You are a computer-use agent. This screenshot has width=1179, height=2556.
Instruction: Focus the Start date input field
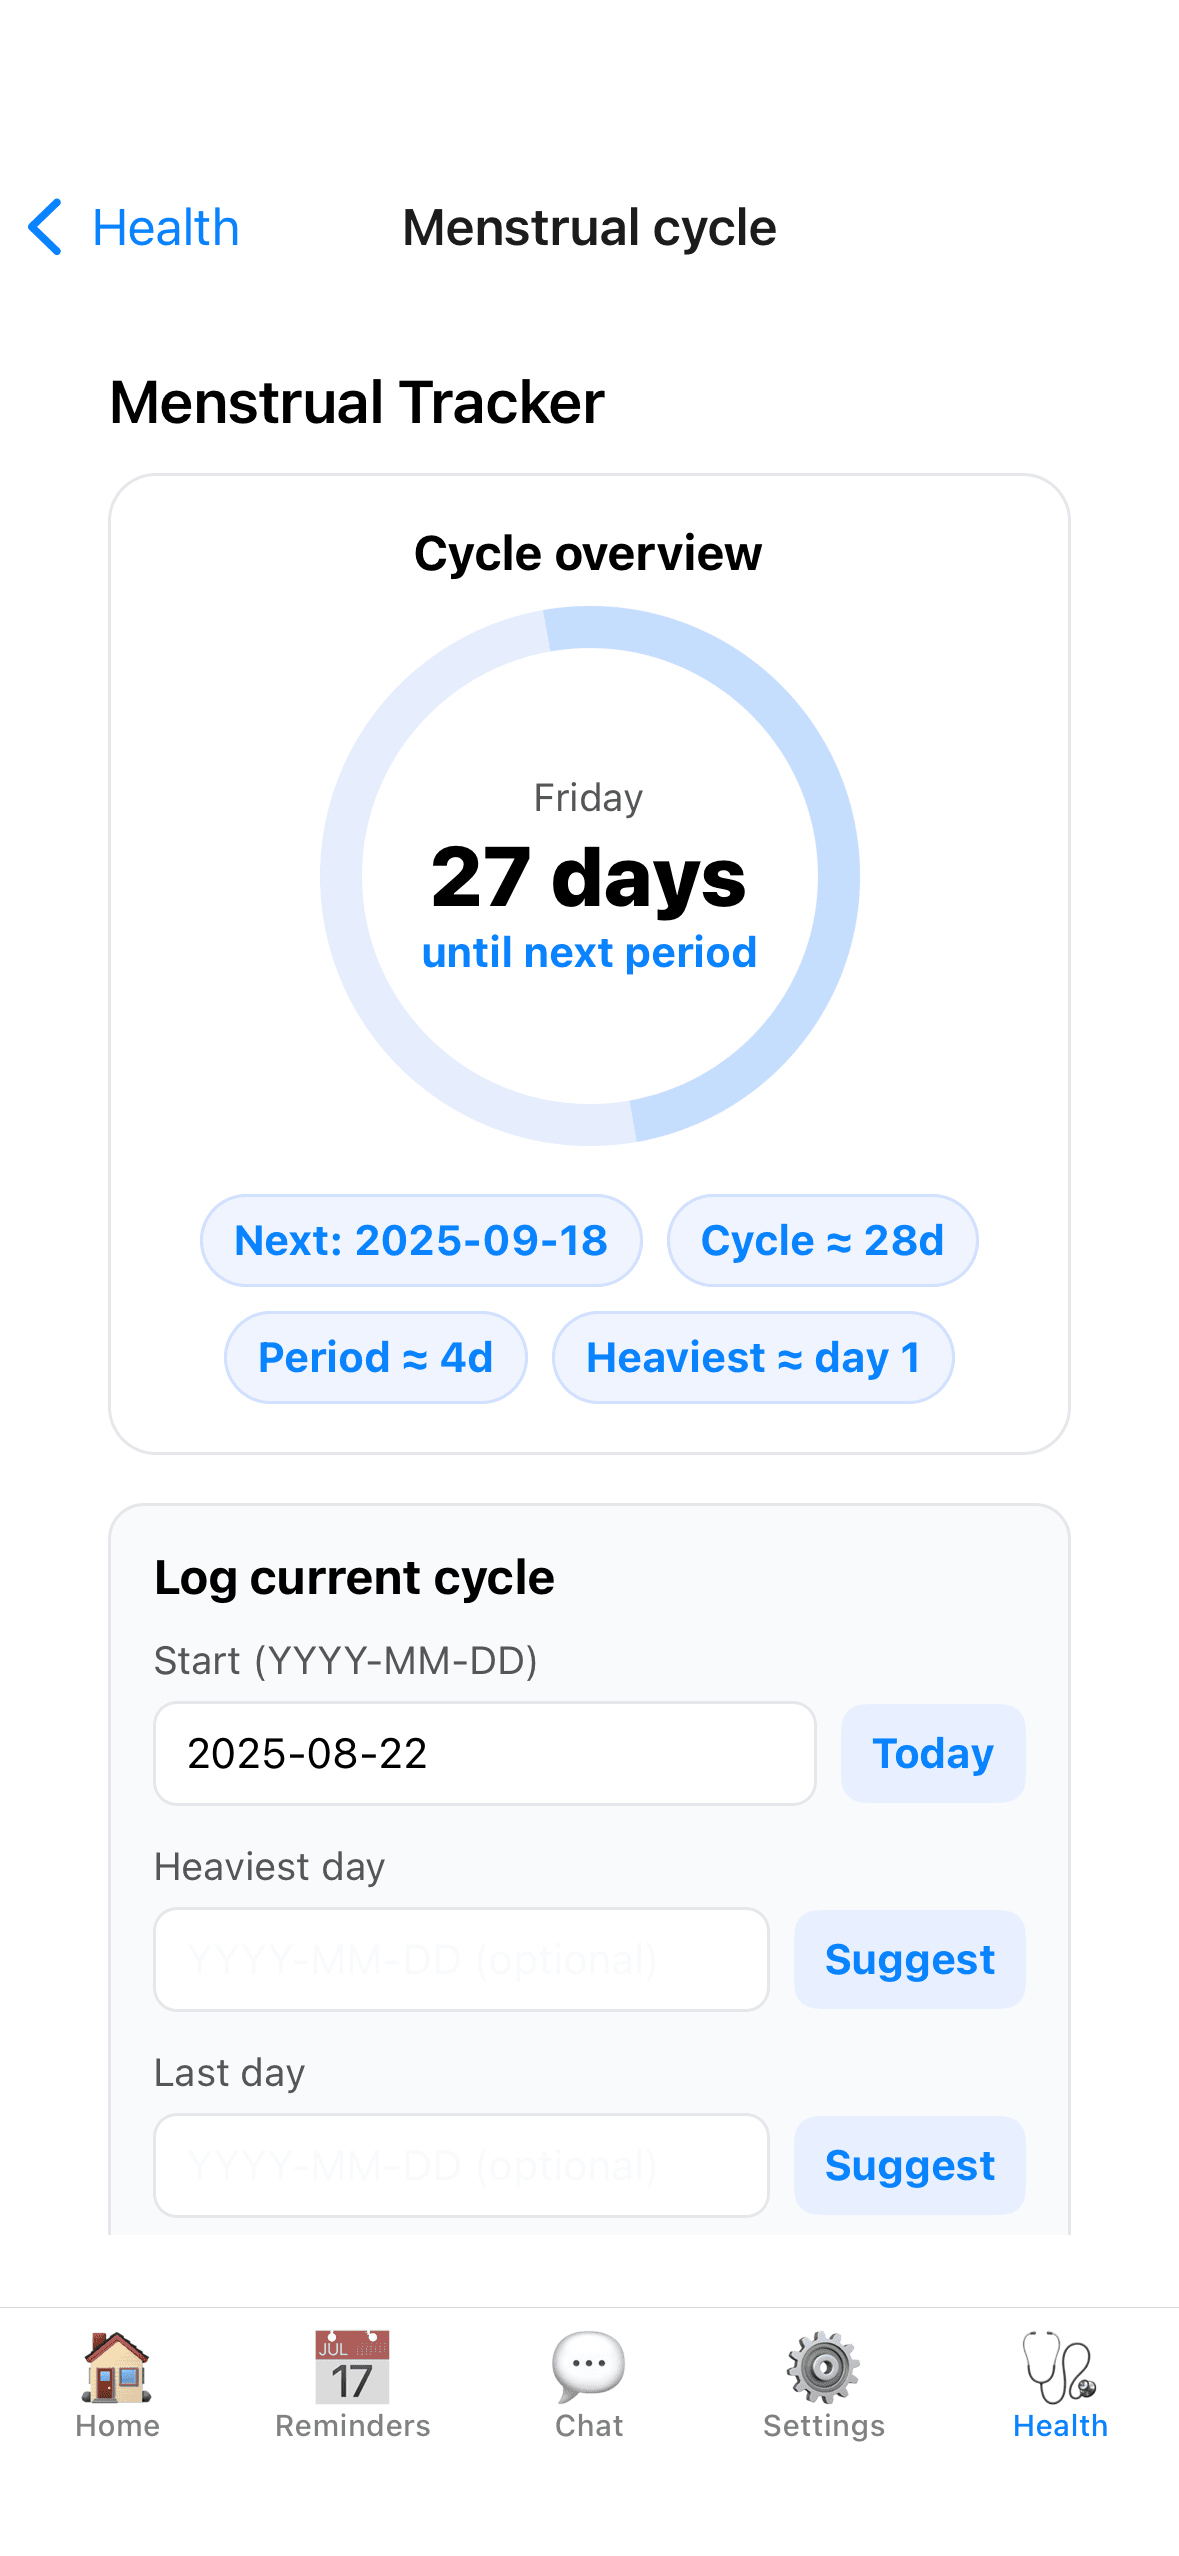click(x=484, y=1753)
